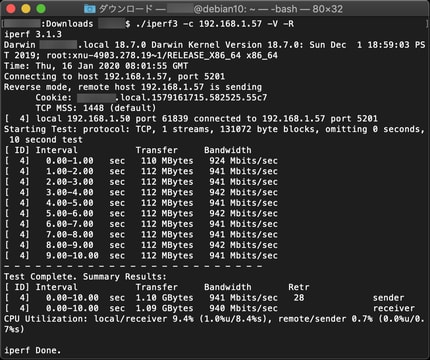Click the retransmit count '28'
430x360 pixels.
(299, 298)
